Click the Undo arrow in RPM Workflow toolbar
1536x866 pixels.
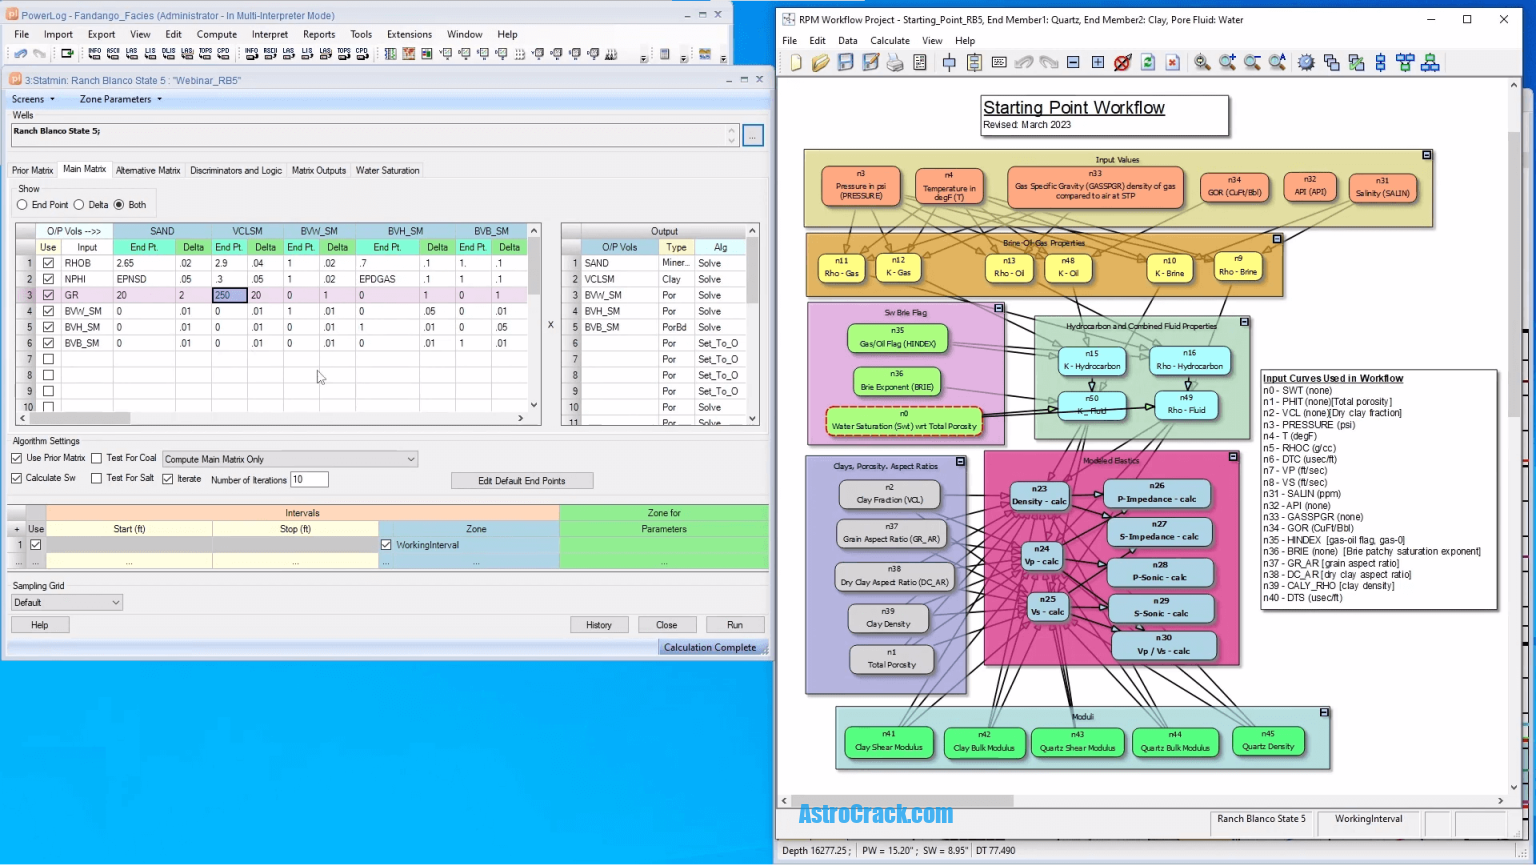[x=1025, y=62]
